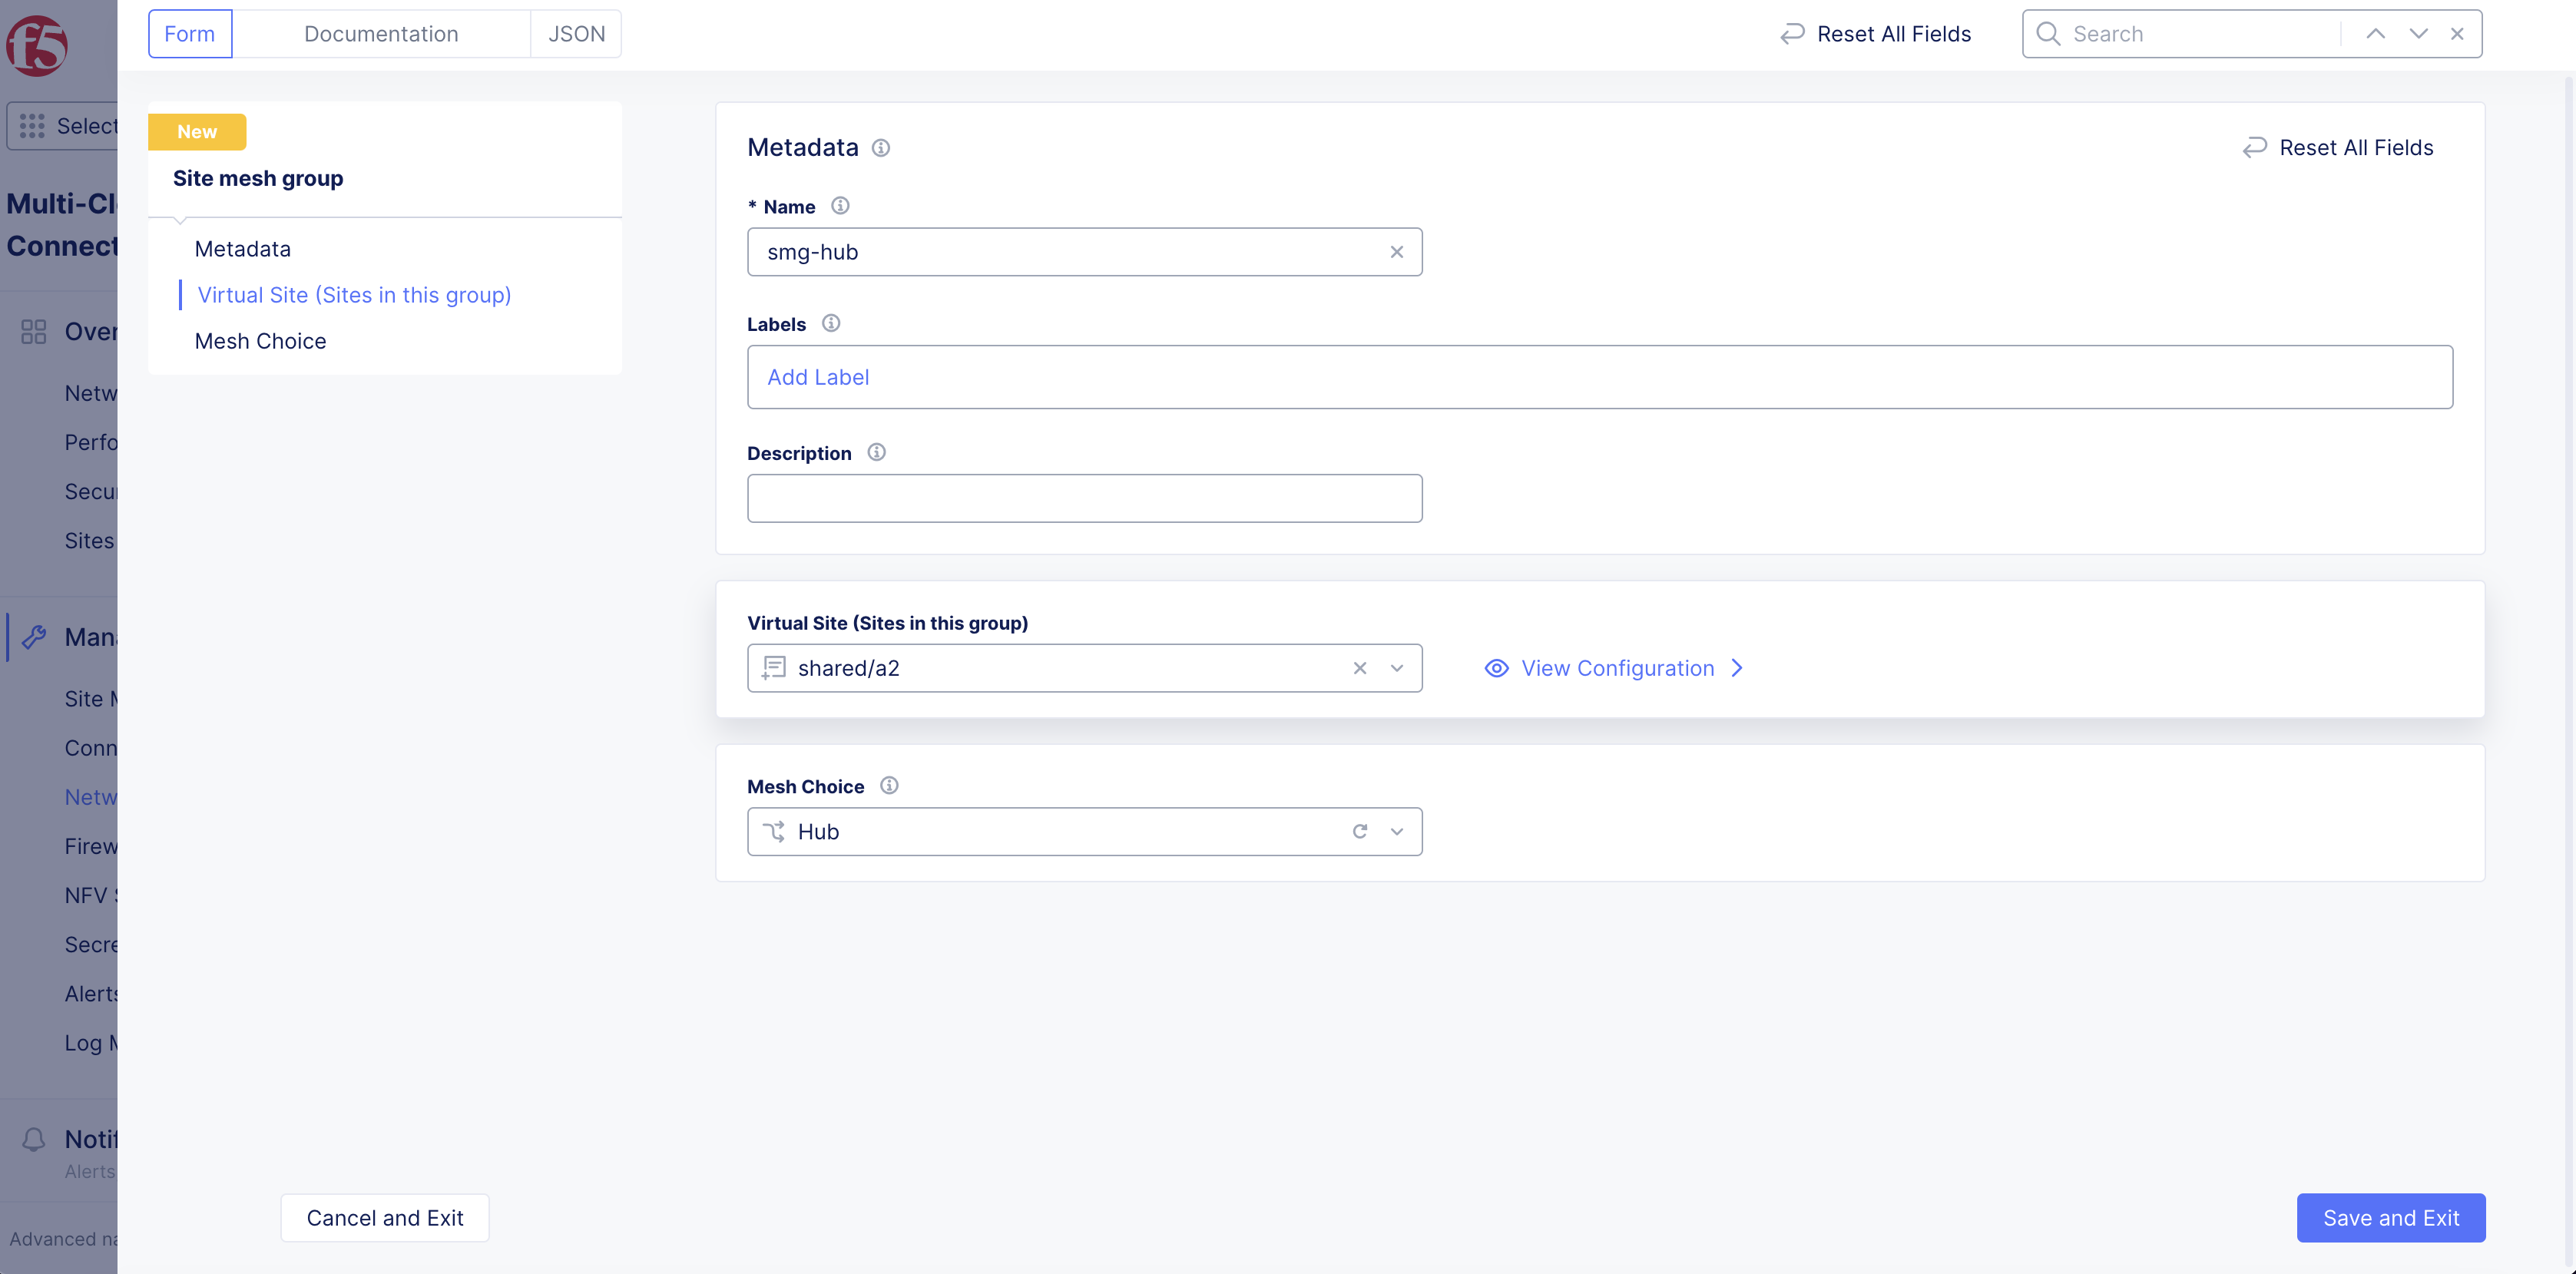The image size is (2576, 1274).
Task: Switch to the Documentation tab
Action: pyautogui.click(x=381, y=34)
